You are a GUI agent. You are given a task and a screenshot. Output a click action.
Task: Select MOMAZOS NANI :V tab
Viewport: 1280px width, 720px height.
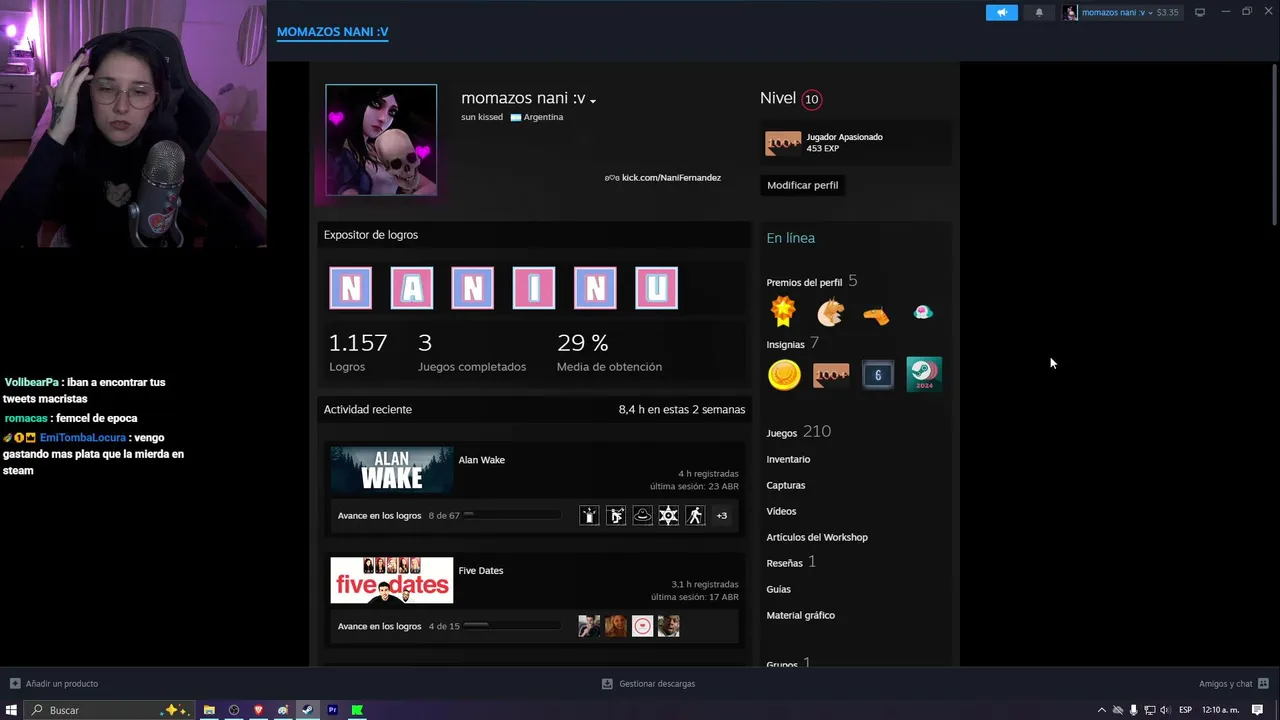click(x=332, y=31)
